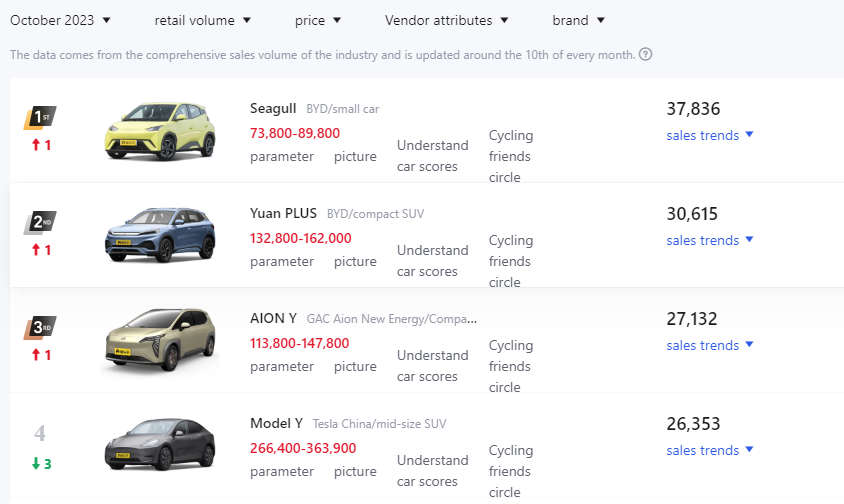The image size is (844, 504).
Task: Open parameter link for AION Y
Action: coord(282,367)
